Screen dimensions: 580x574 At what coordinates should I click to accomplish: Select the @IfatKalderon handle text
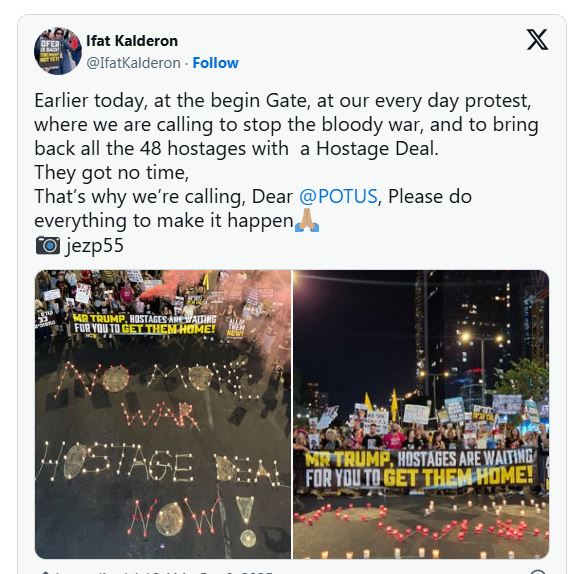133,63
